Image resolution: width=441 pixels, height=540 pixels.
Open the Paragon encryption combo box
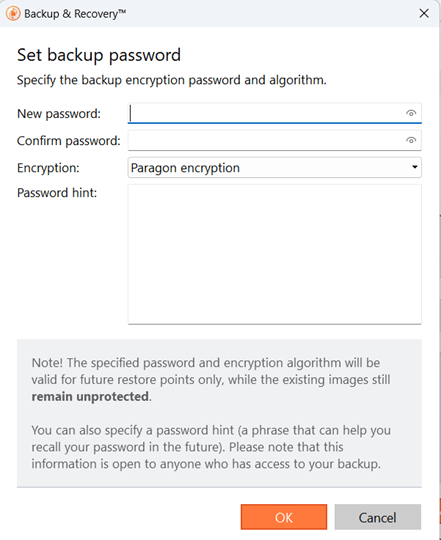tap(274, 168)
